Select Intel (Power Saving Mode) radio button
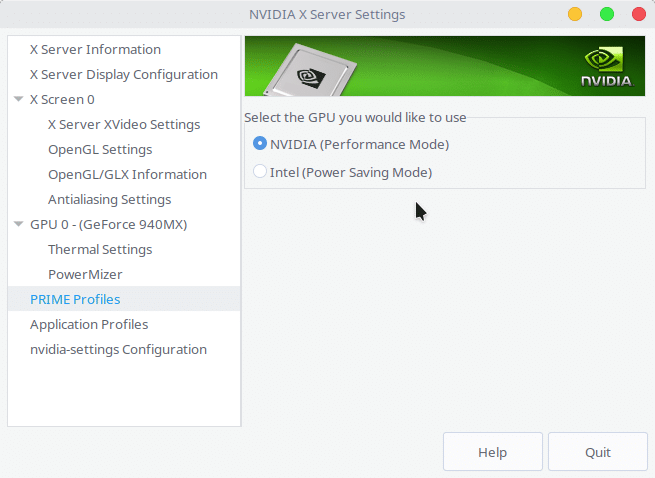This screenshot has height=478, width=655. (x=259, y=171)
